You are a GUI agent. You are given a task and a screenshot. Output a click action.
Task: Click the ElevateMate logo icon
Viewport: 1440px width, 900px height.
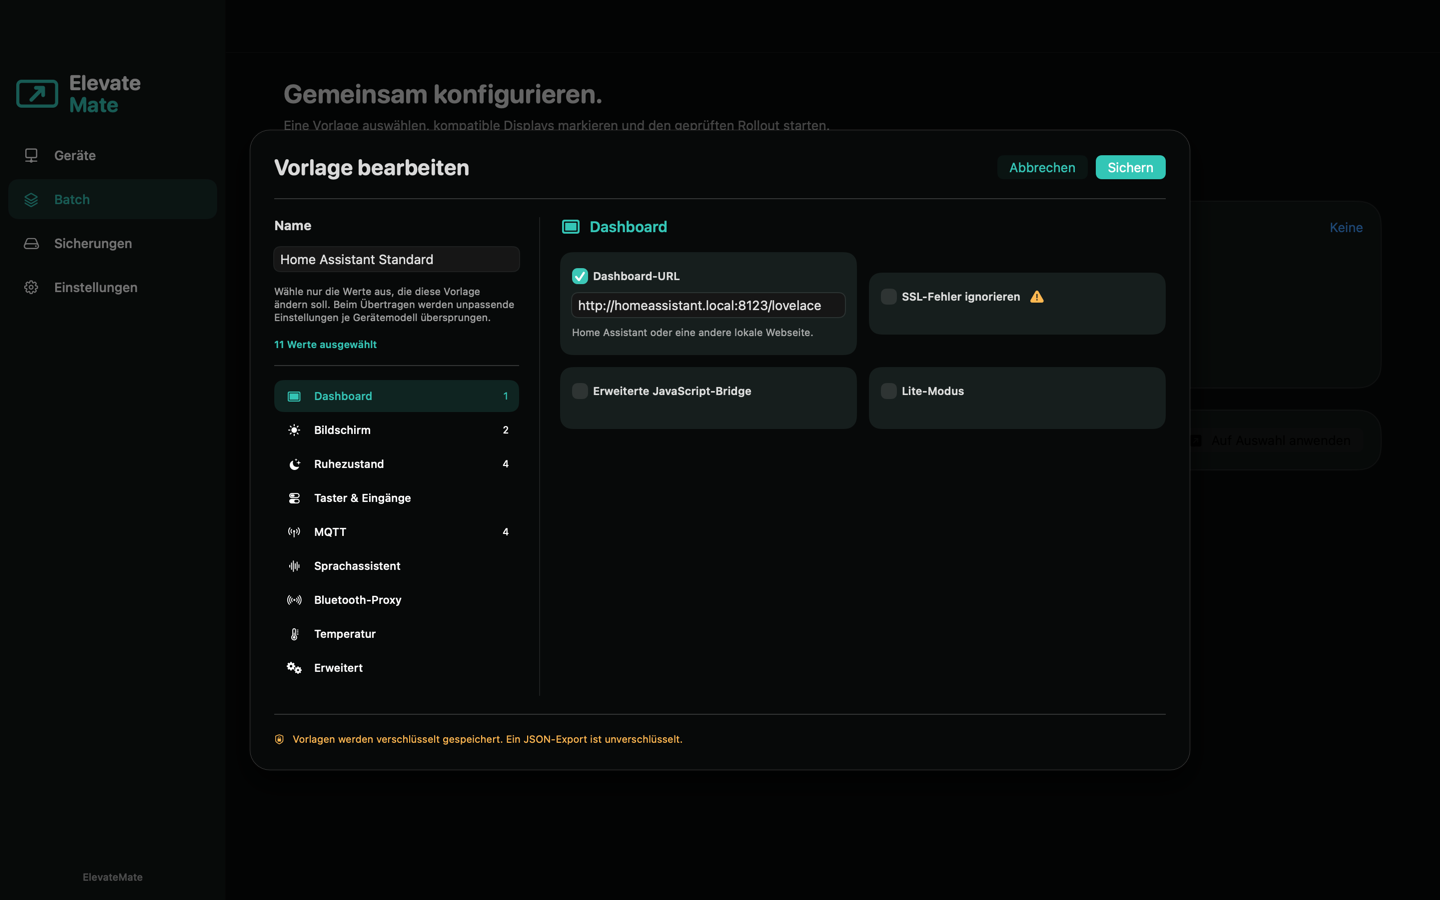coord(37,94)
